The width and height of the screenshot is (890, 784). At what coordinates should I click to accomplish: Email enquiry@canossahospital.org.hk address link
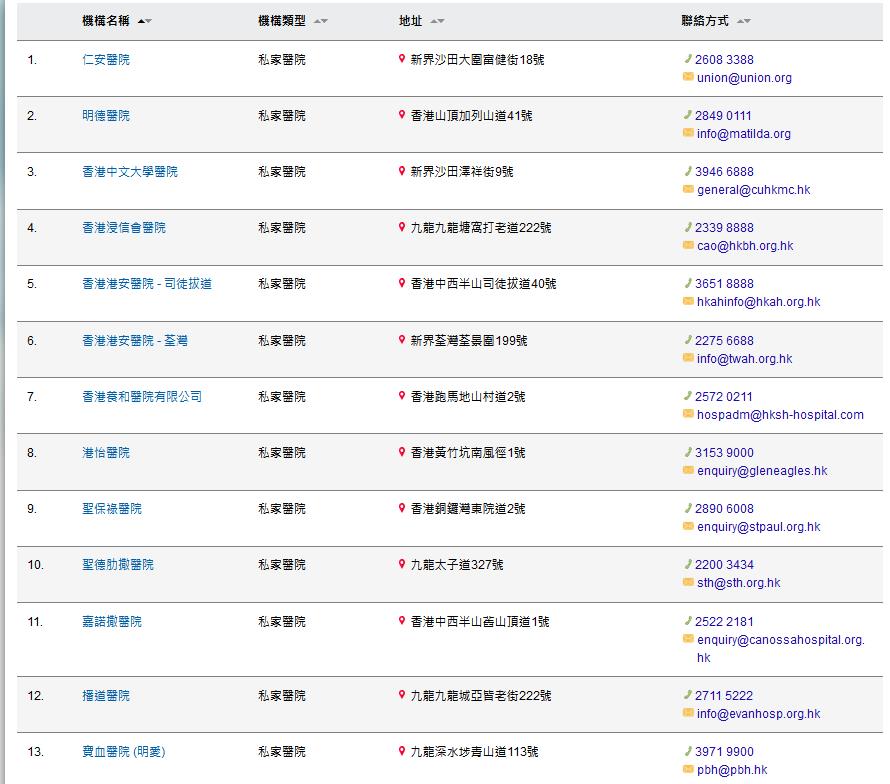(x=780, y=648)
